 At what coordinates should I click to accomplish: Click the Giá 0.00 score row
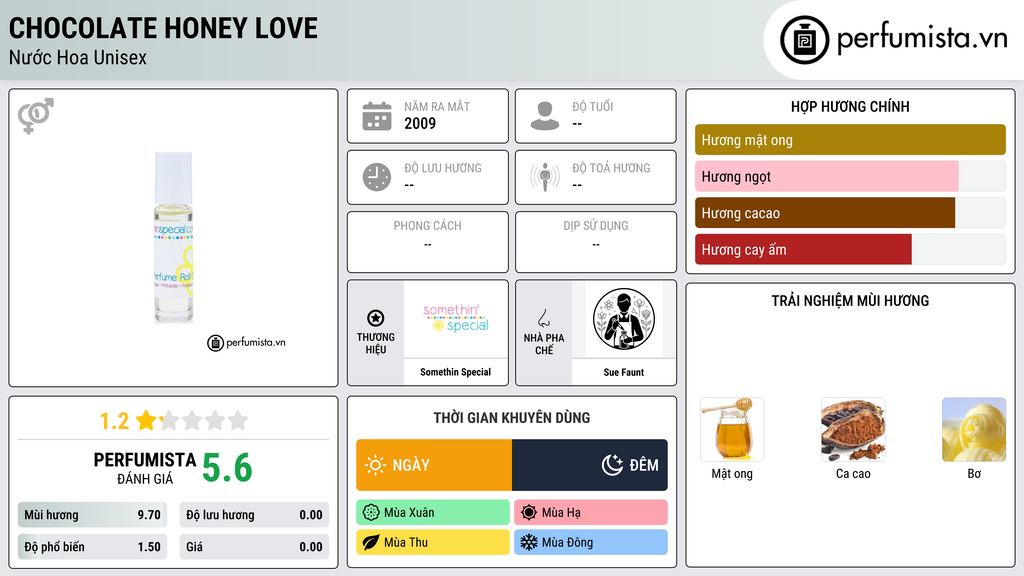pos(254,547)
